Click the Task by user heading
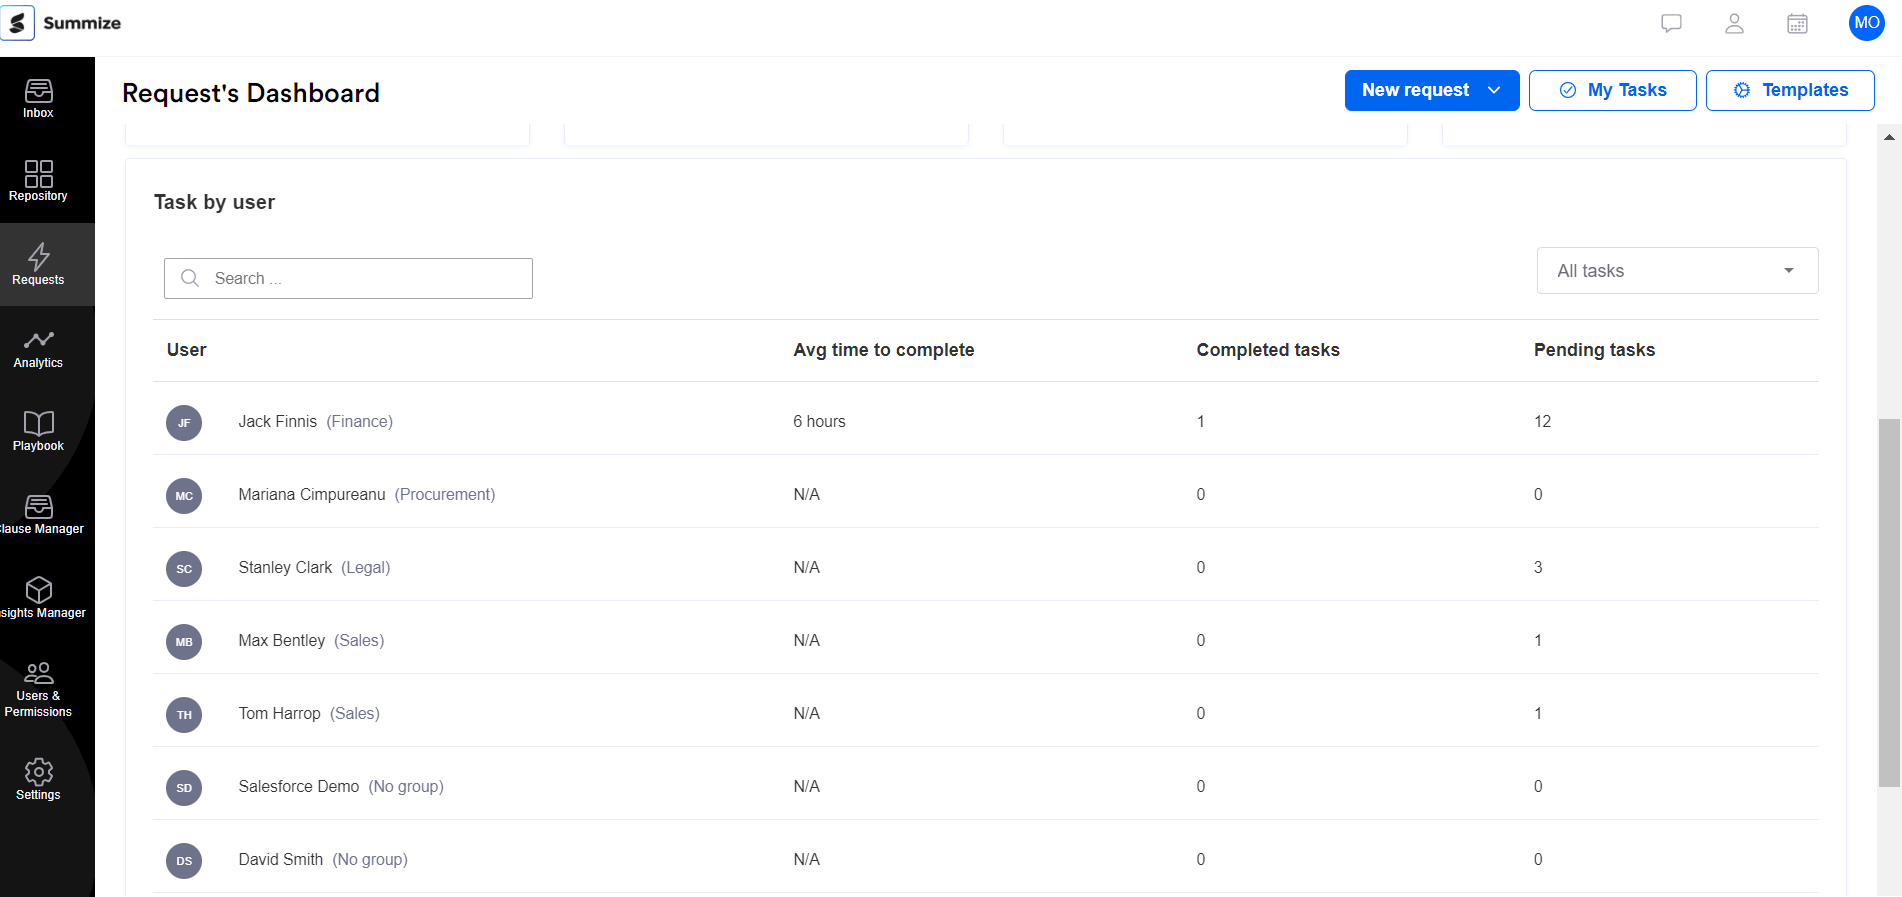The height and width of the screenshot is (897, 1902). point(214,202)
